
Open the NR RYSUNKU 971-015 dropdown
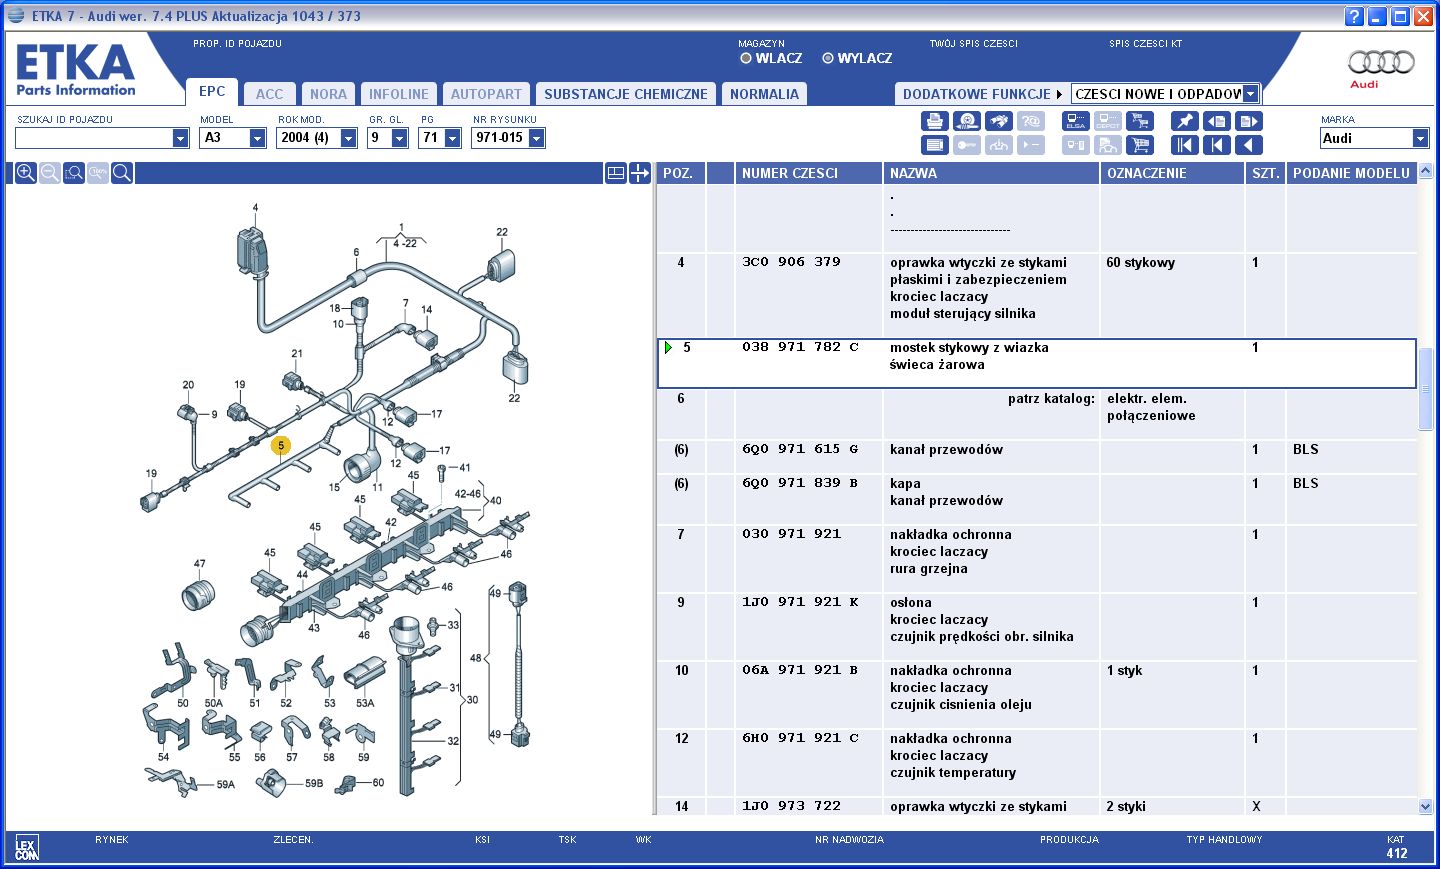536,138
